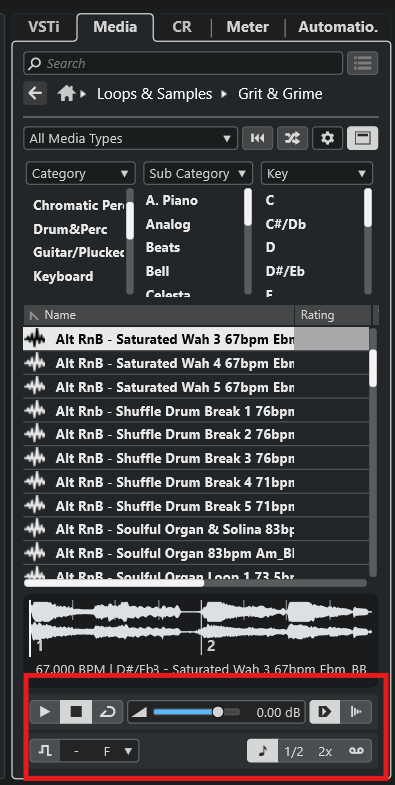Image resolution: width=395 pixels, height=785 pixels.
Task: Click the half-time 1/2 tempo button
Action: pos(294,751)
